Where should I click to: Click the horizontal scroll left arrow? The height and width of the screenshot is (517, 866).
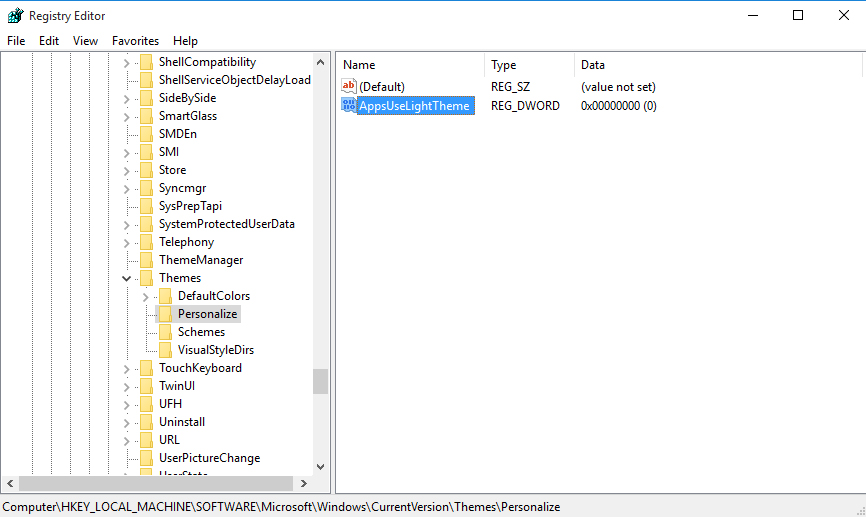(x=10, y=483)
